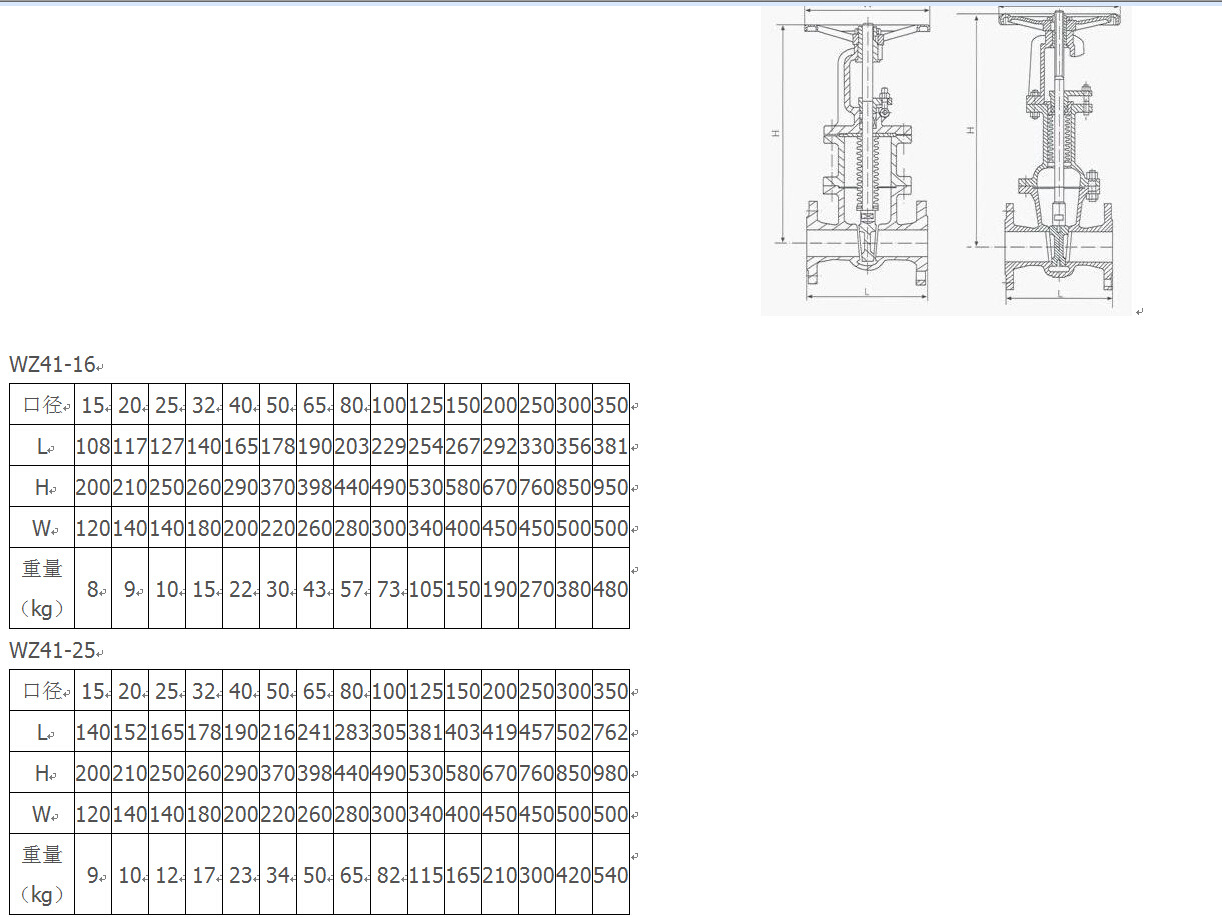Viewport: 1222px width, 917px height.
Task: Click the cell containing 292
Action: coord(500,446)
